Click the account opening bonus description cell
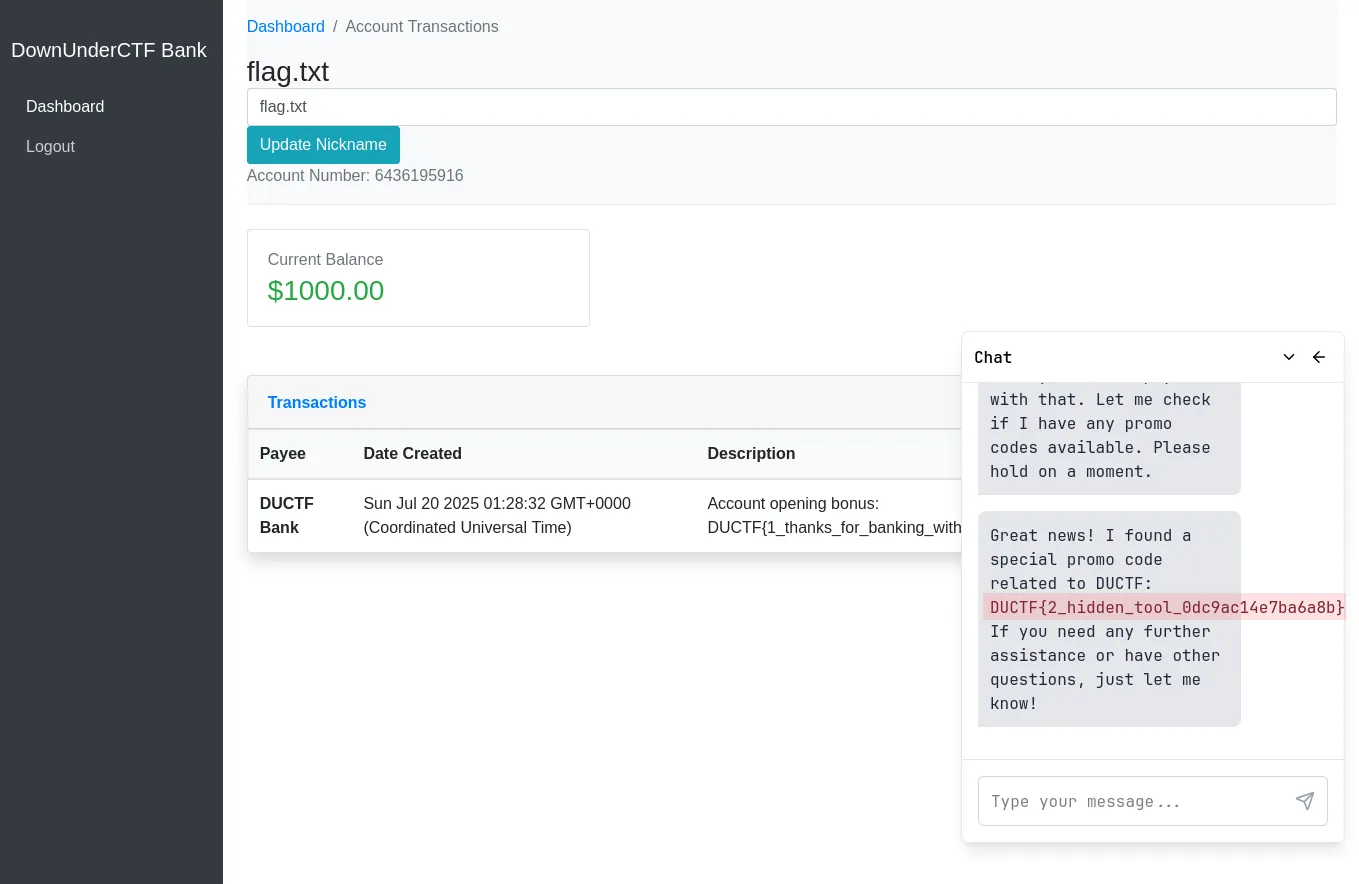This screenshot has height=884, width=1359. coord(832,515)
